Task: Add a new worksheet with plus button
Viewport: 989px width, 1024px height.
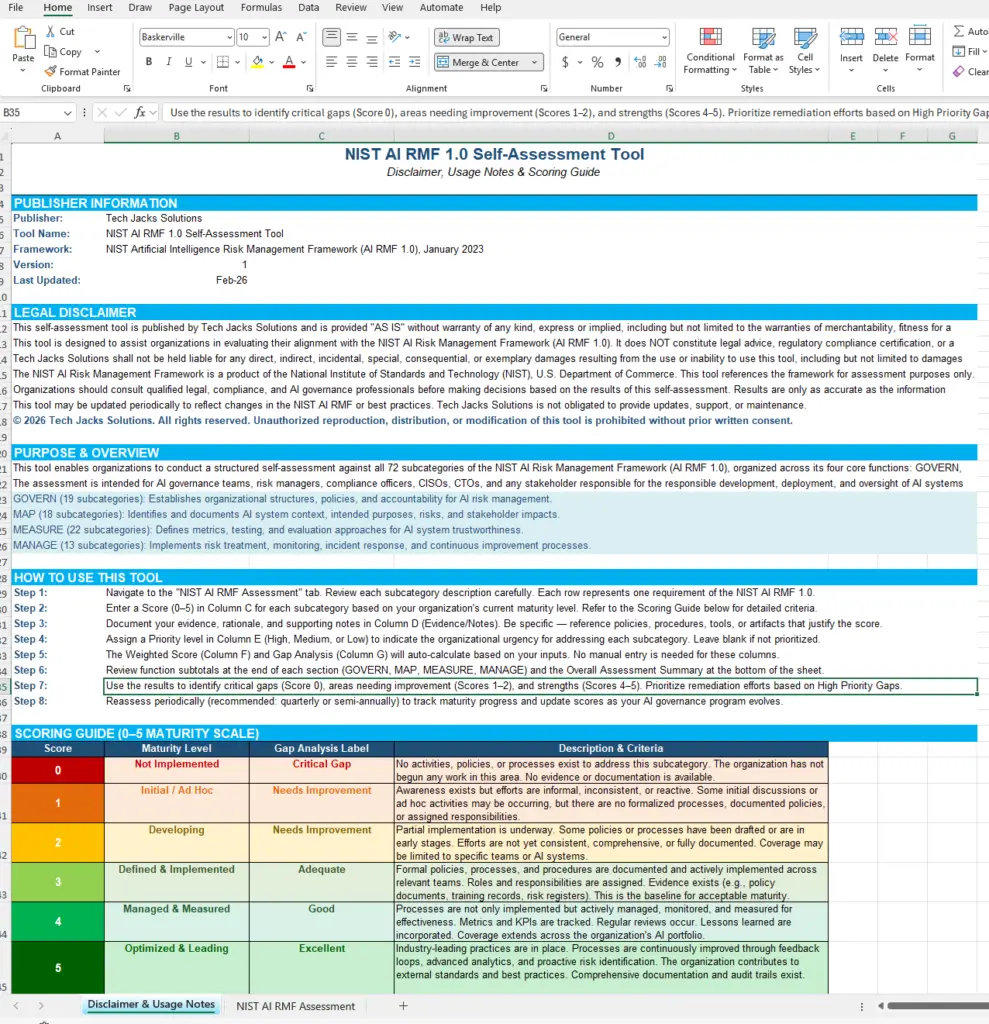Action: [x=403, y=1006]
